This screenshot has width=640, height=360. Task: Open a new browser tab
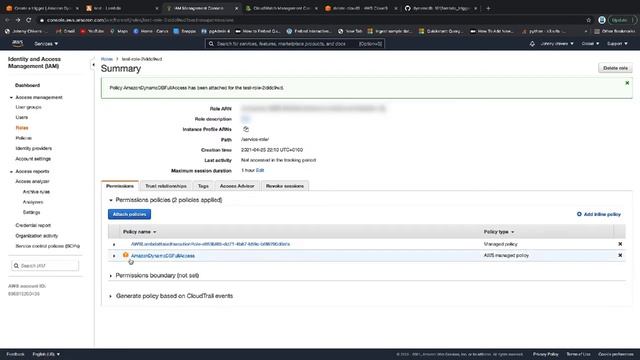tap(488, 8)
